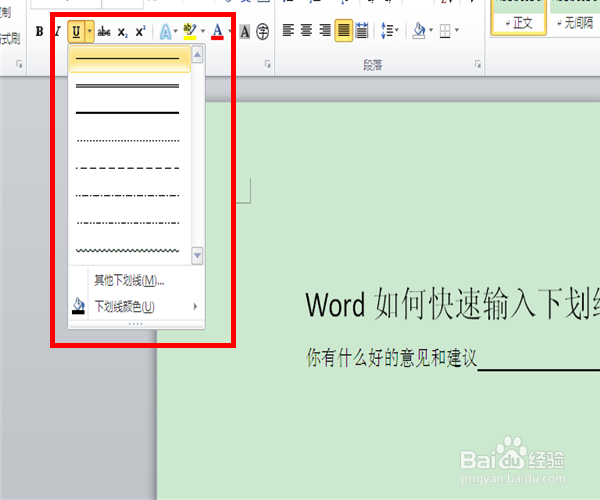Align text right
600x500 pixels.
click(x=325, y=30)
